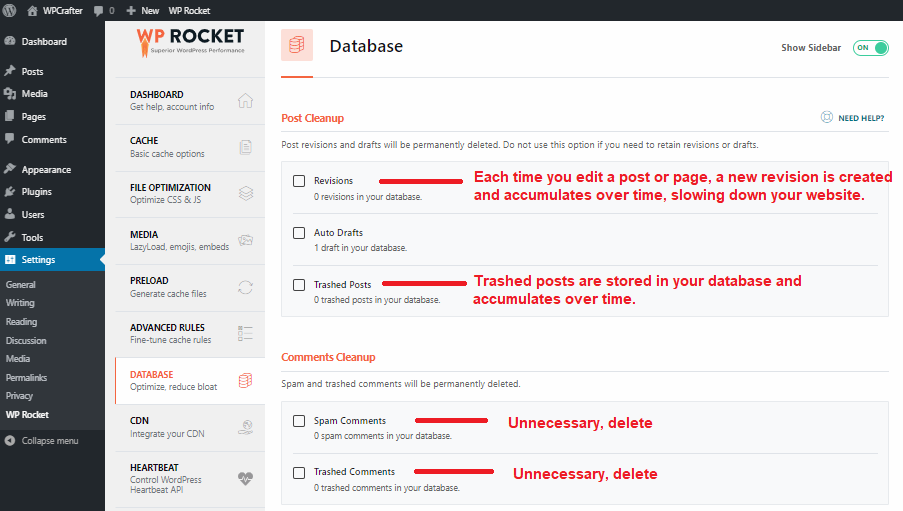Check the Revisions checkbox
The height and width of the screenshot is (511, 903).
[x=299, y=181]
